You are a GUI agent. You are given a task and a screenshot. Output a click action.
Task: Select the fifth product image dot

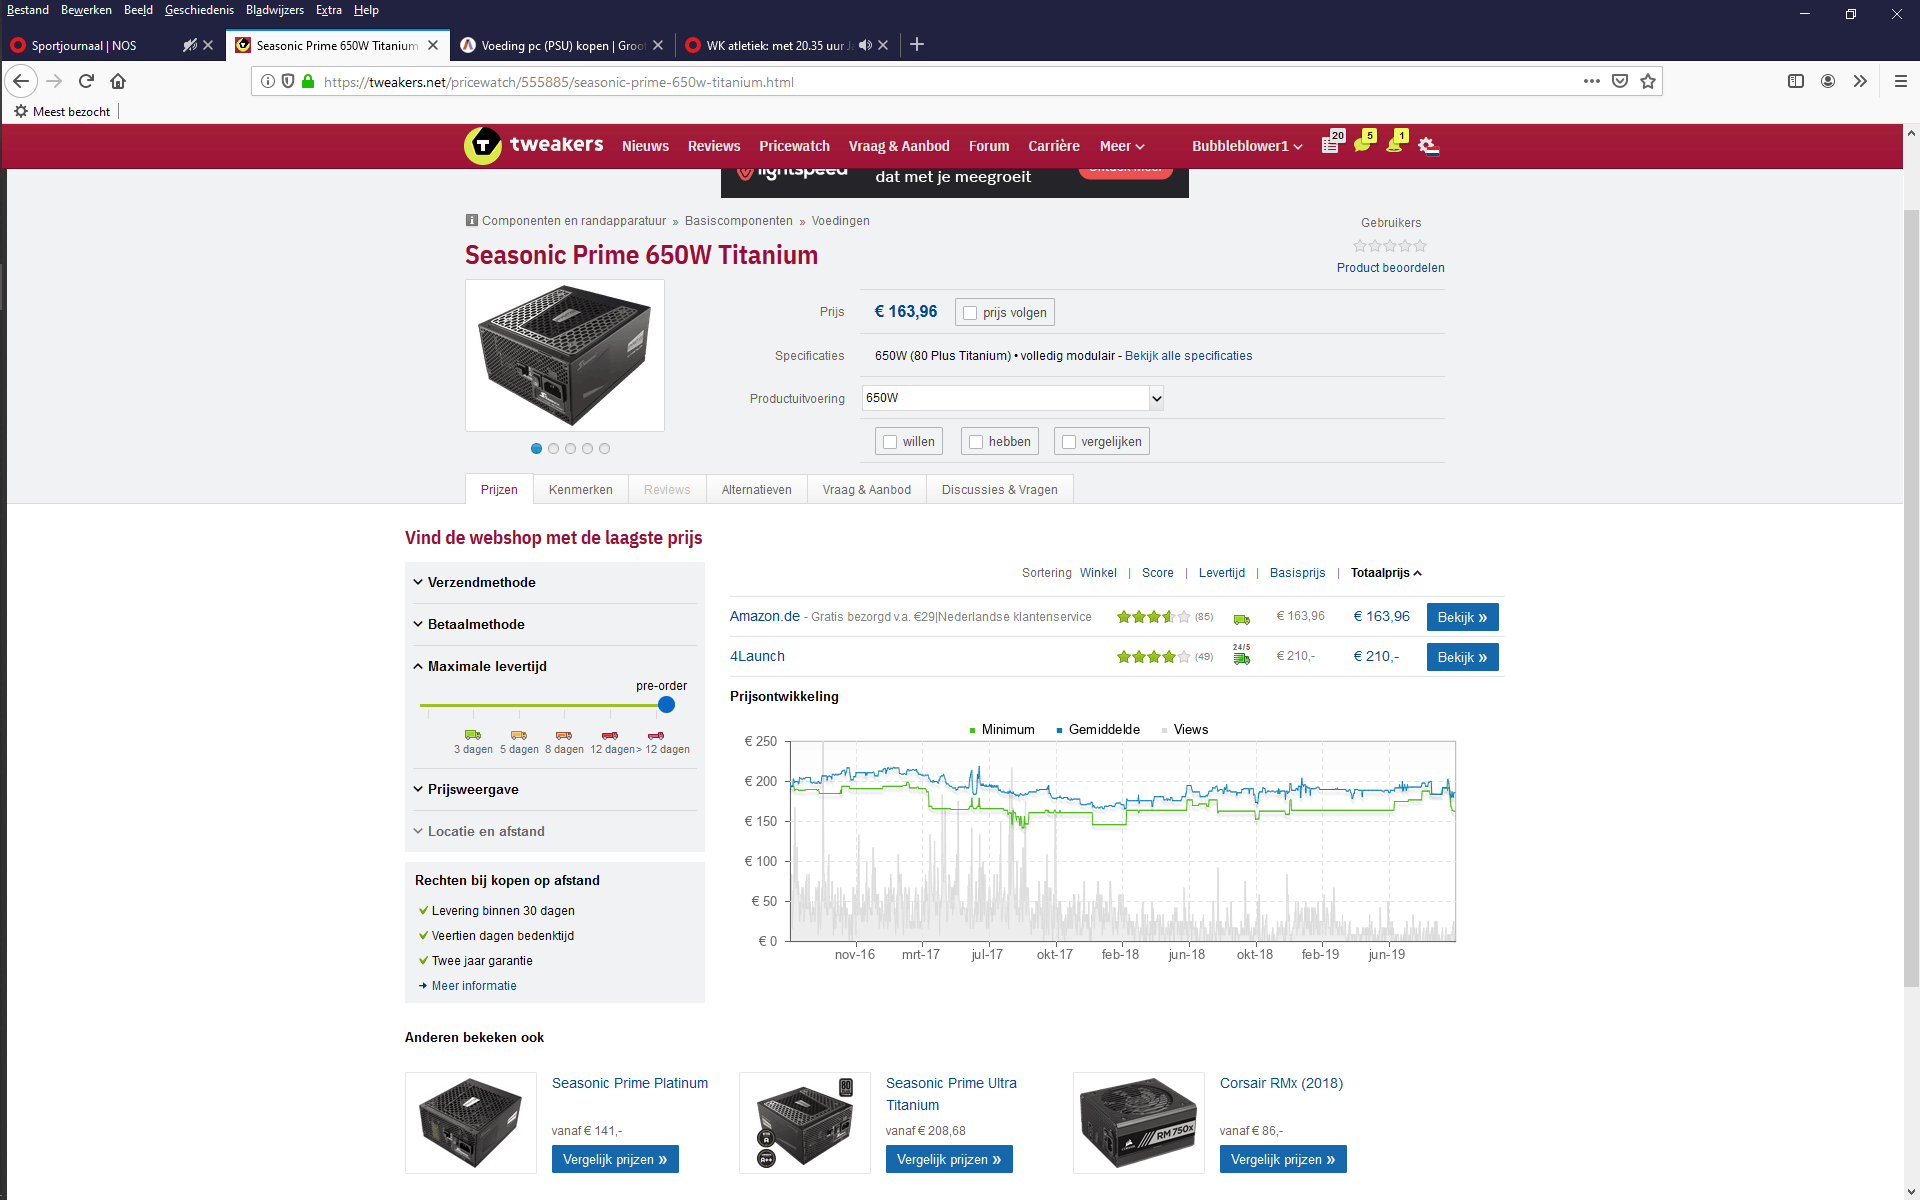pos(604,449)
